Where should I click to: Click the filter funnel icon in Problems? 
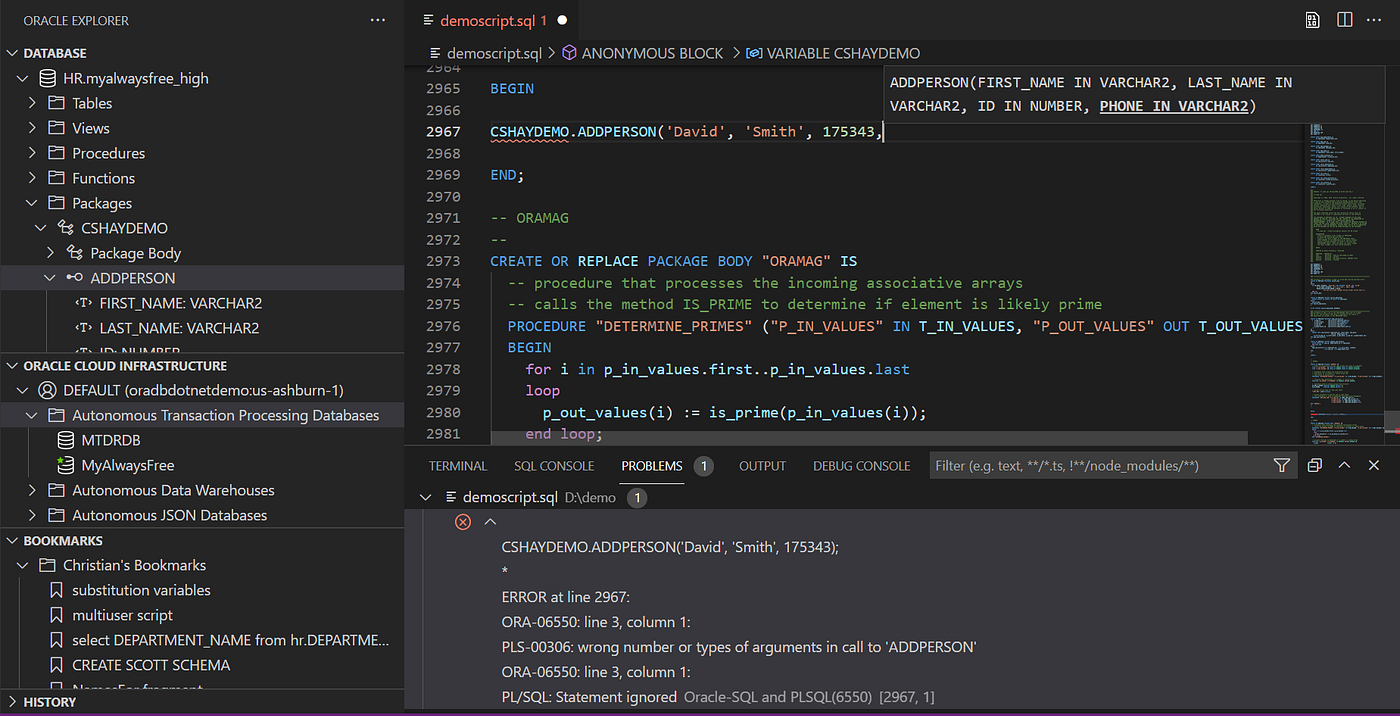(x=1281, y=466)
